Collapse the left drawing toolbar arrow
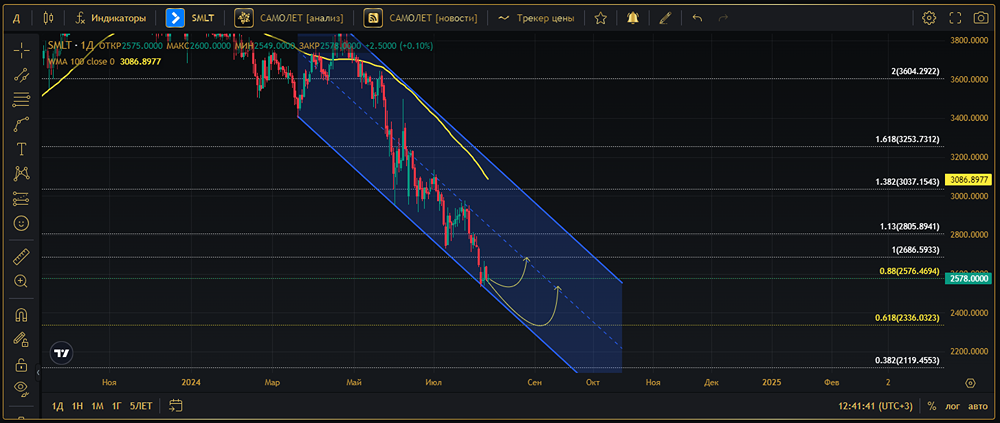The width and height of the screenshot is (1000, 423). coord(38,371)
